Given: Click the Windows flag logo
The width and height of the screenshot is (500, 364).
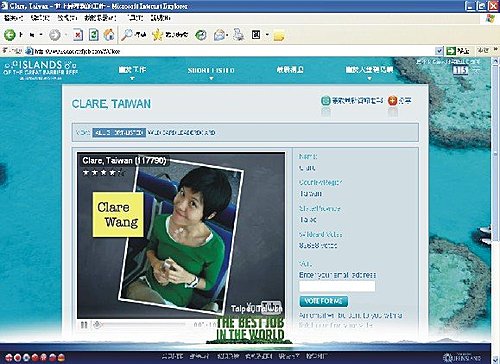Looking at the screenshot, I should tap(491, 18).
